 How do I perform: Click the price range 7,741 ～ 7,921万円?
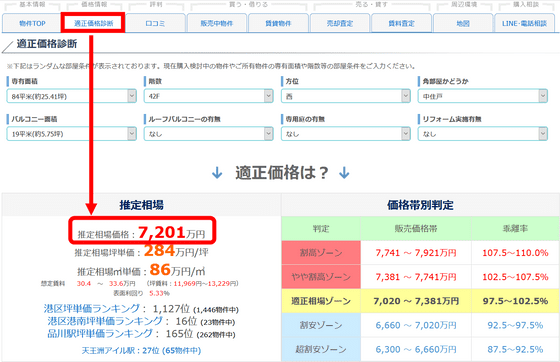416,253
